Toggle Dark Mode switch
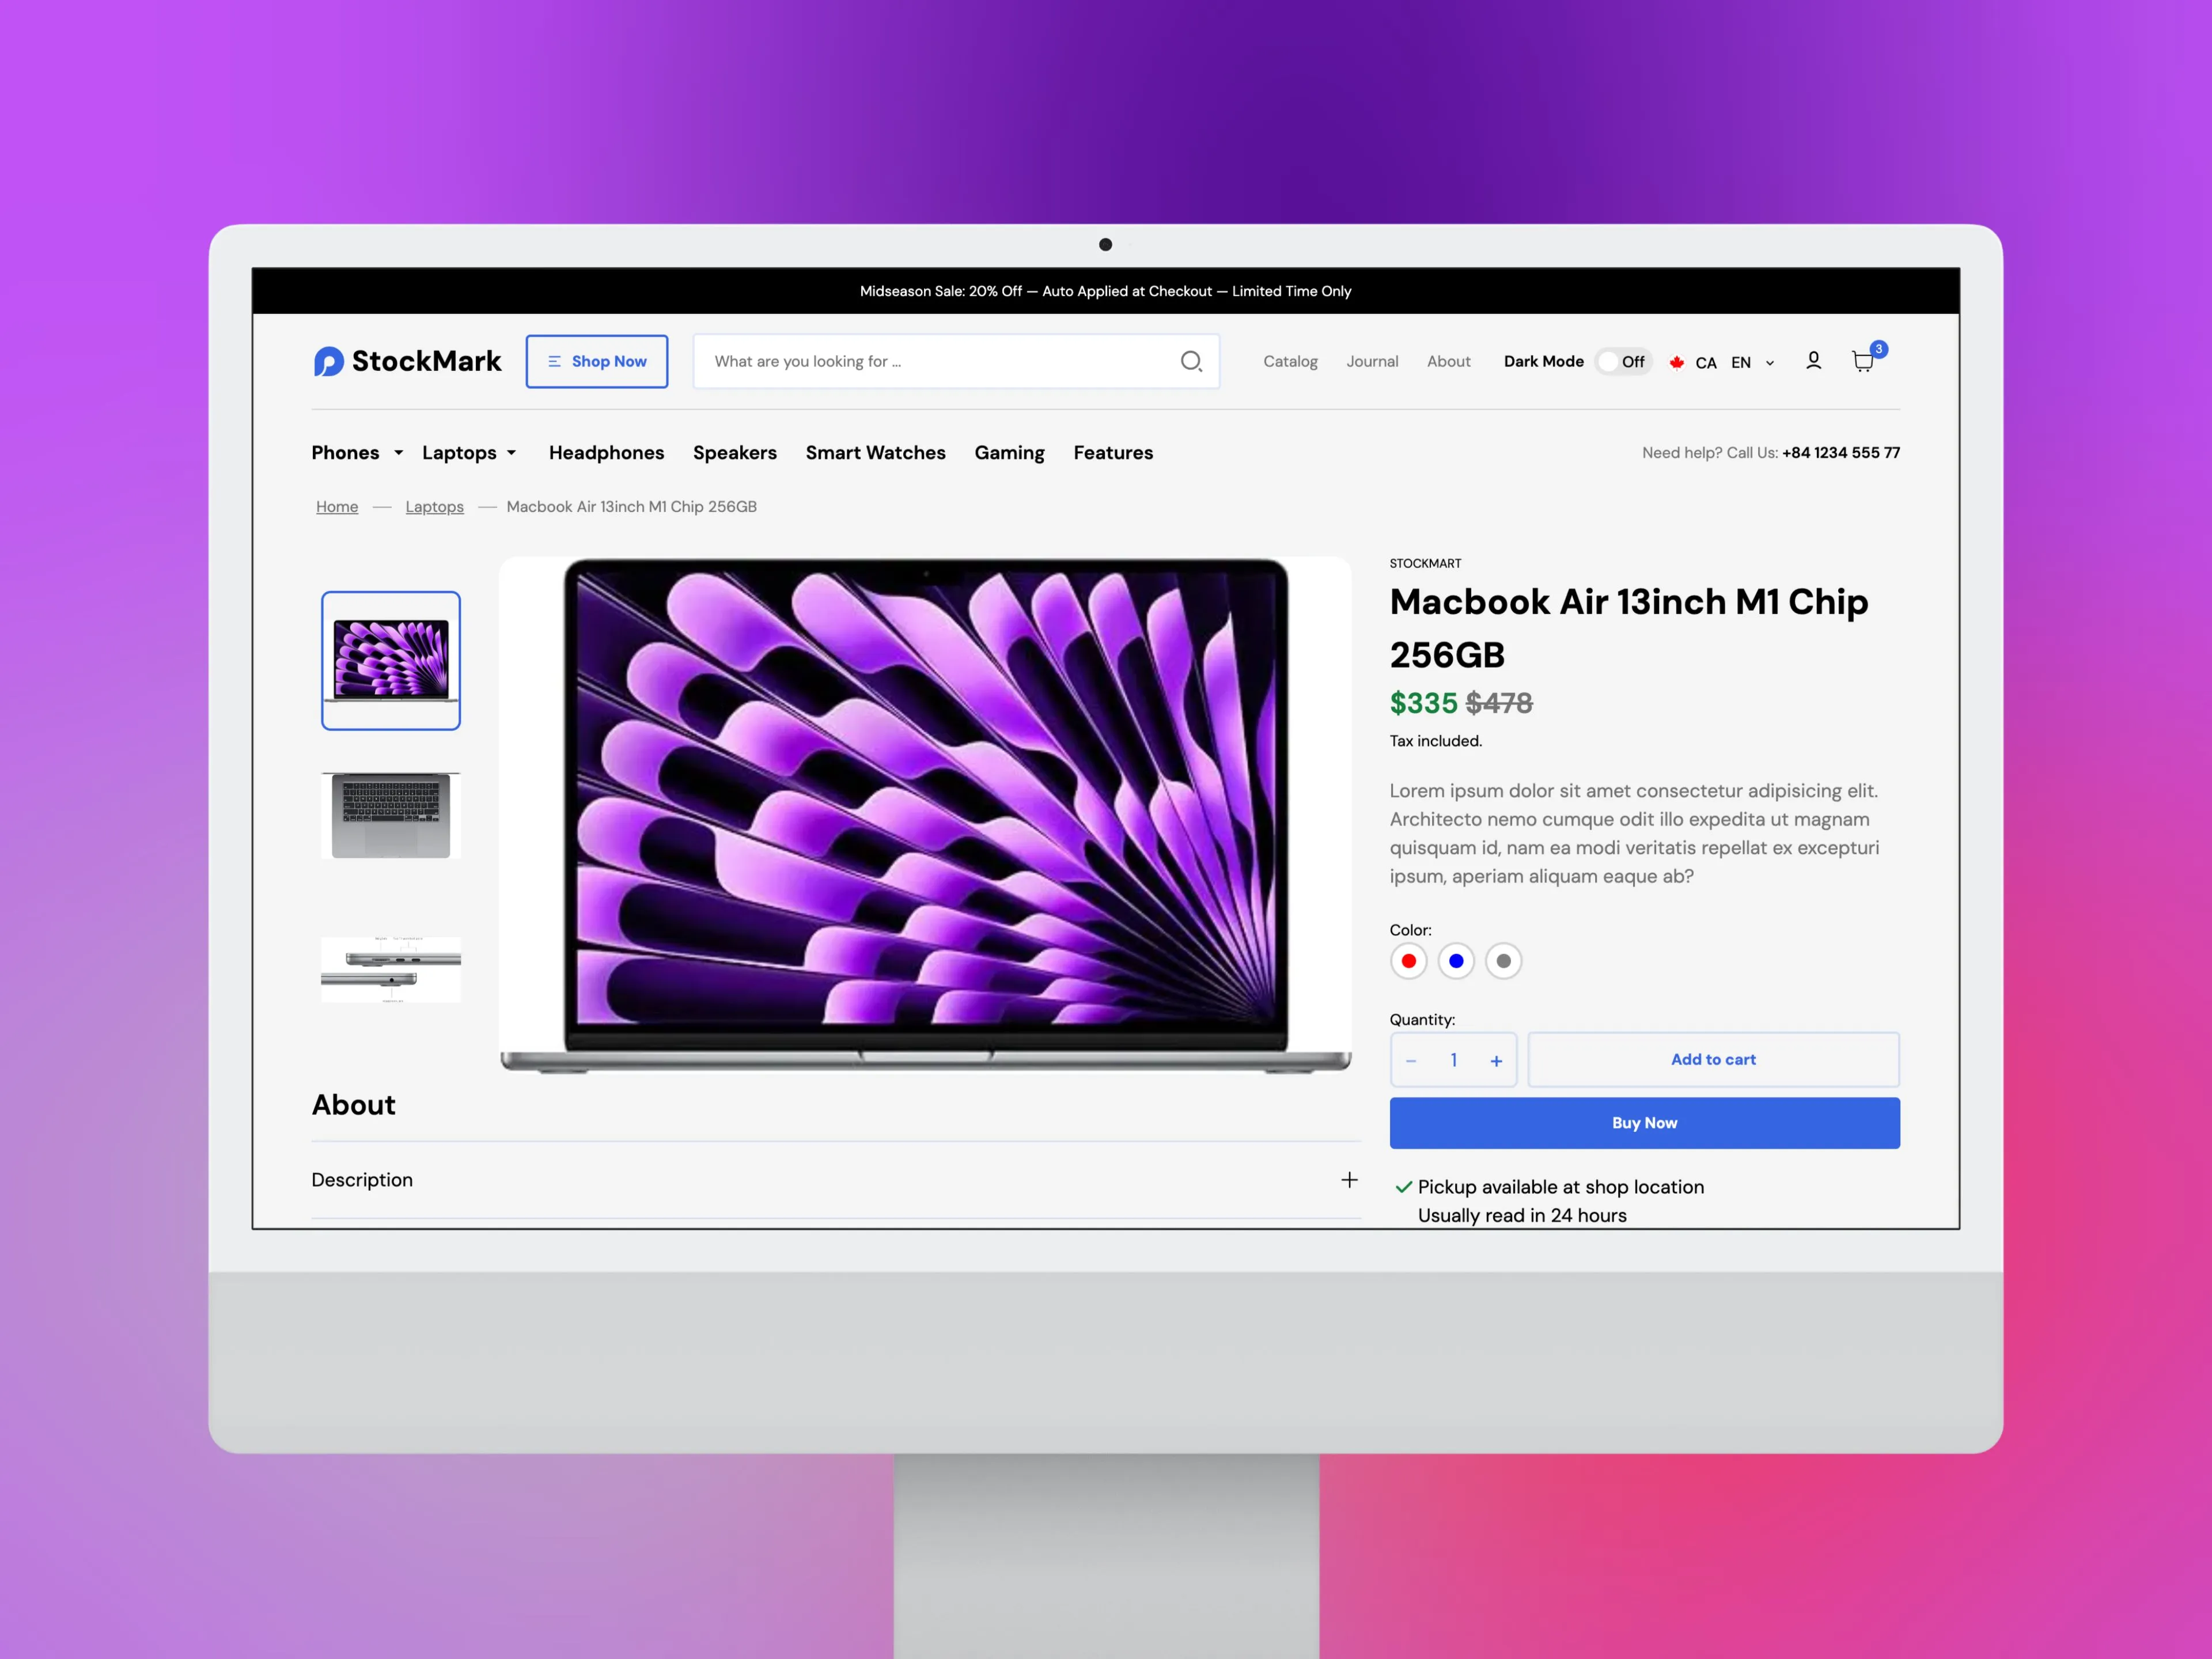Image resolution: width=2212 pixels, height=1659 pixels. [1622, 361]
